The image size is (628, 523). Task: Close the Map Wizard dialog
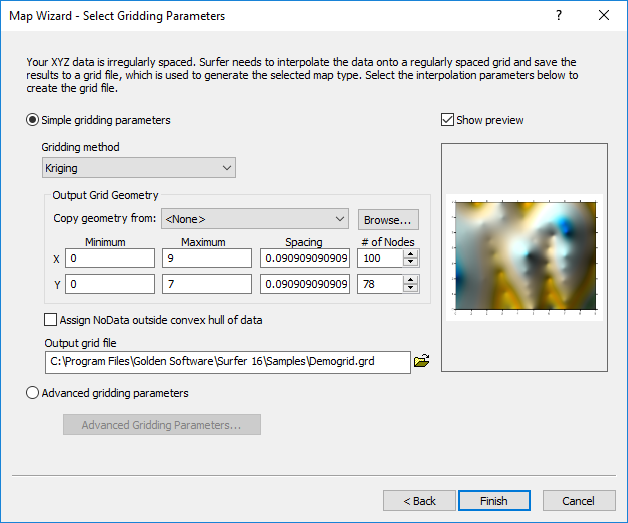pos(604,16)
